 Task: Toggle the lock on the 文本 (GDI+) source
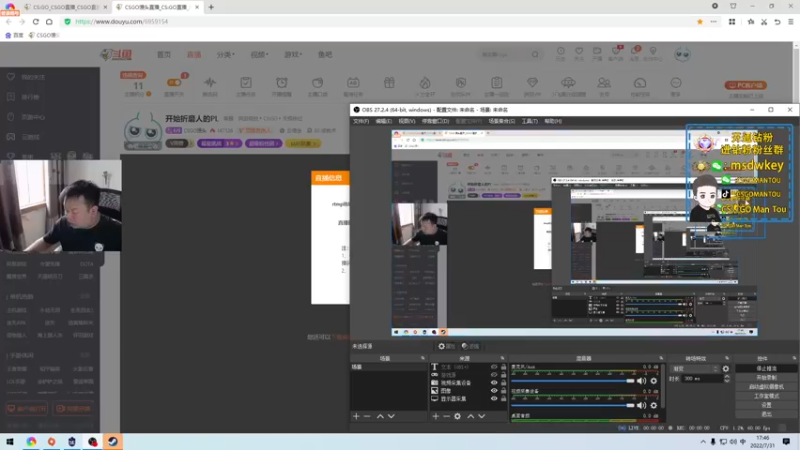coord(503,367)
